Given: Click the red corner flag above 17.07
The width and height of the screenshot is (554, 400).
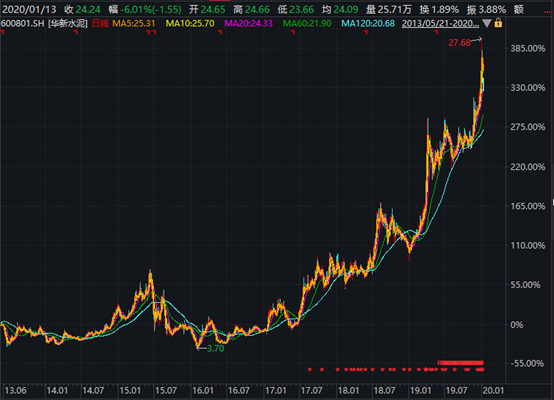Looking at the screenshot, I should [x=293, y=32].
